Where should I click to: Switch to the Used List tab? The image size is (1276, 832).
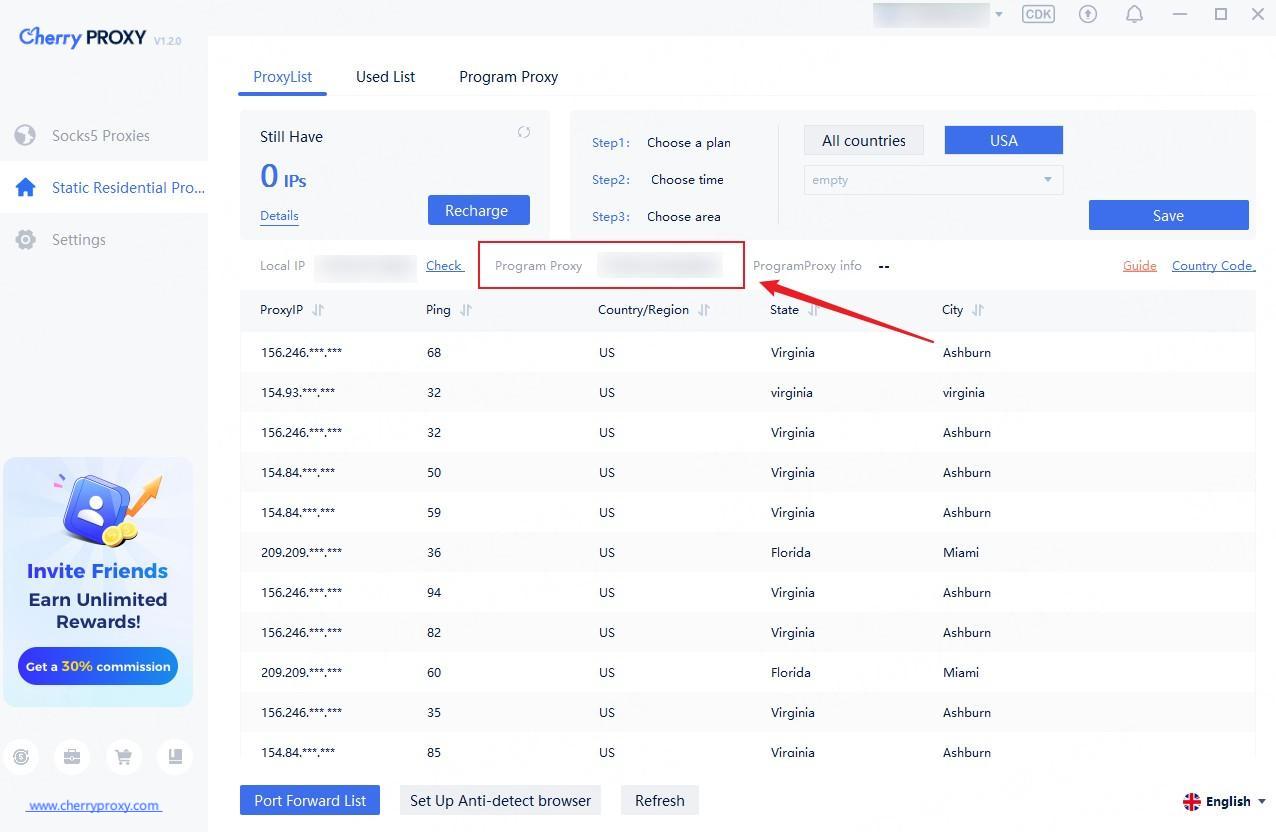click(x=385, y=77)
